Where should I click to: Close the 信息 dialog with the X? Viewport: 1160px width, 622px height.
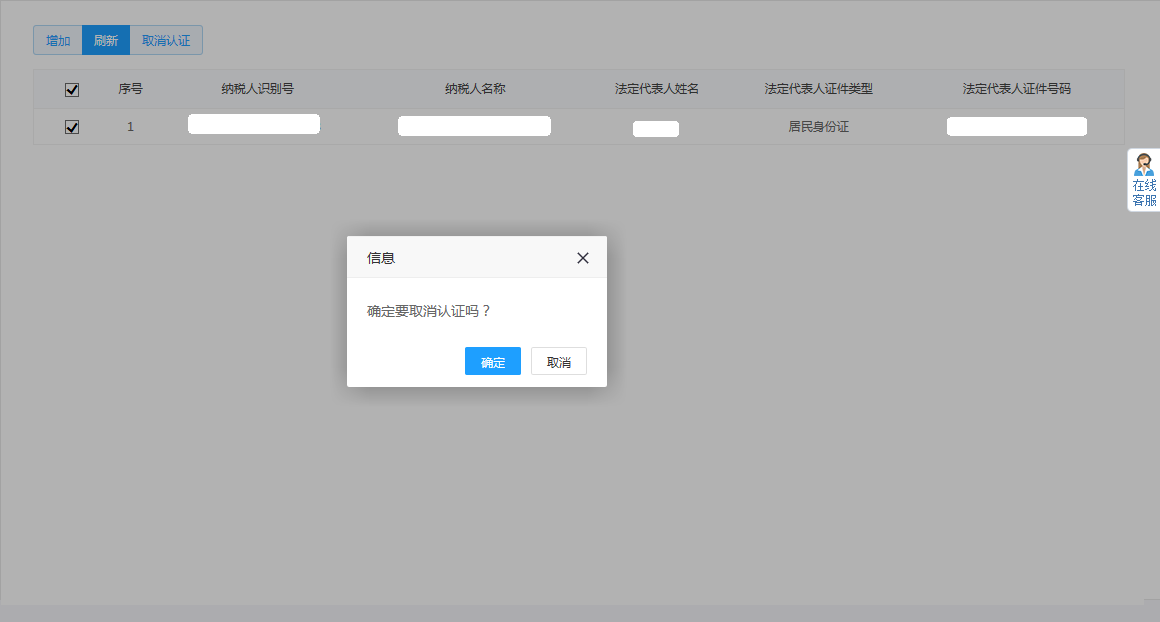pos(582,257)
